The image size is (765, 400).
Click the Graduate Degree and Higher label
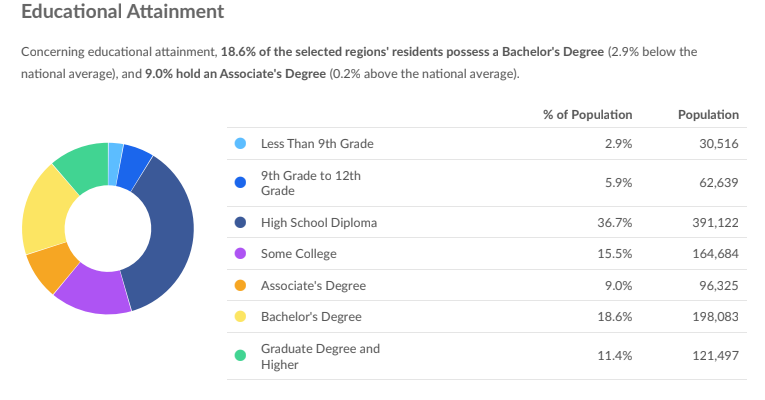click(321, 356)
